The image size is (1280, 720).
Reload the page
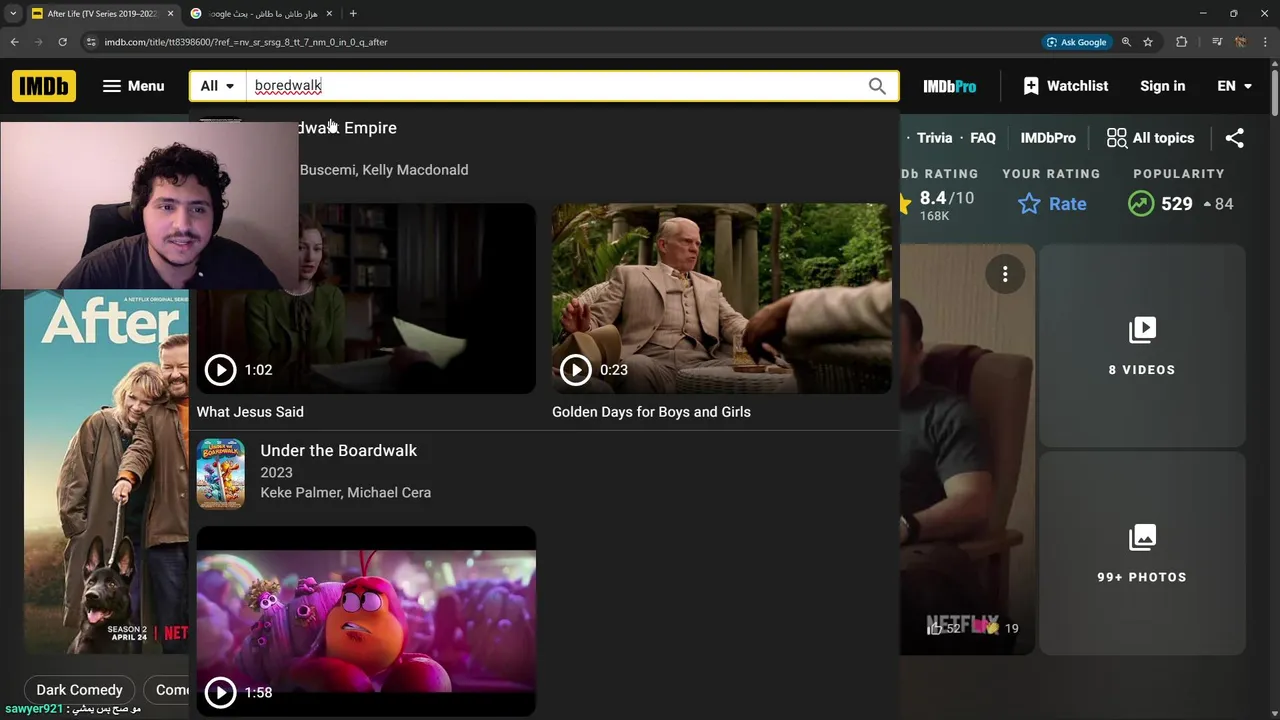coord(62,42)
